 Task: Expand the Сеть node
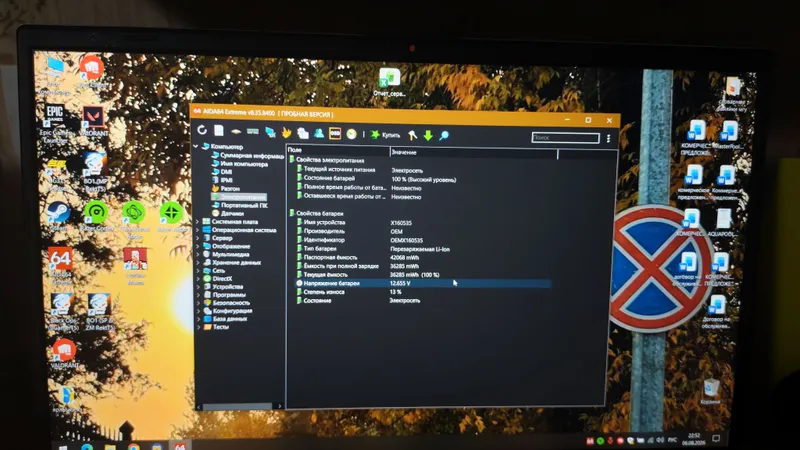197,270
